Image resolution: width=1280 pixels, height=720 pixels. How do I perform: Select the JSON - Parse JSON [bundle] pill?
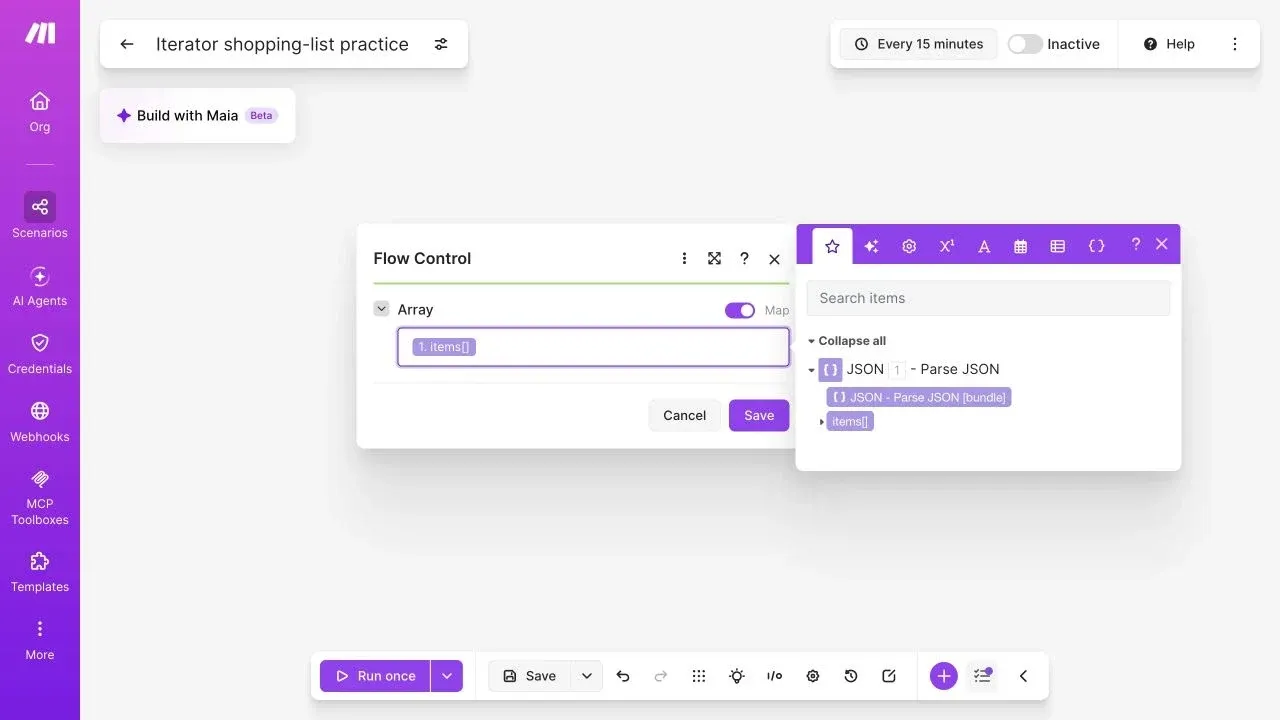point(919,397)
